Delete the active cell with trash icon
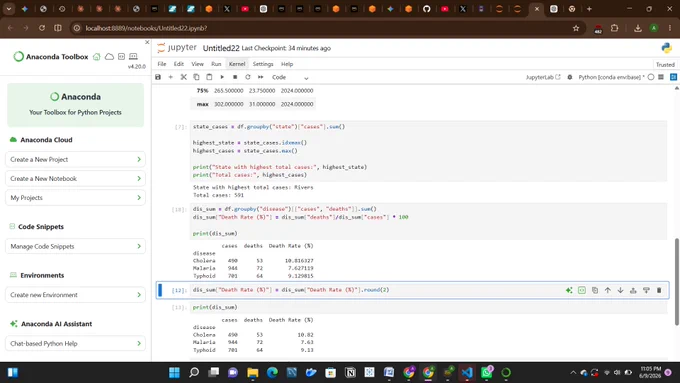 tap(659, 290)
